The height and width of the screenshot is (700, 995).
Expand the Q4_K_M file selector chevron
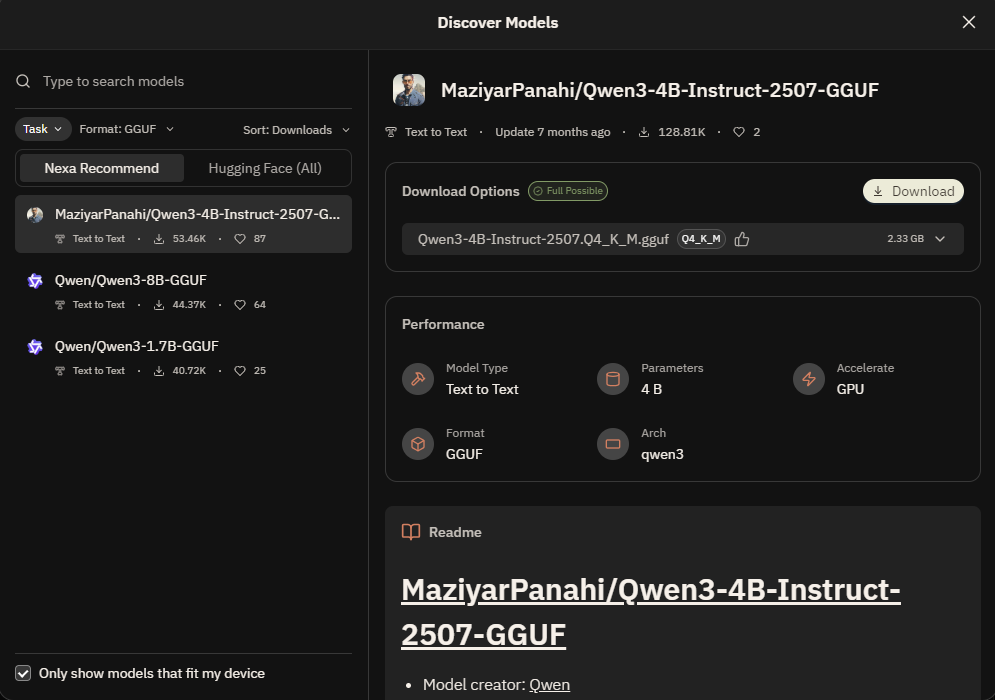[x=940, y=239]
